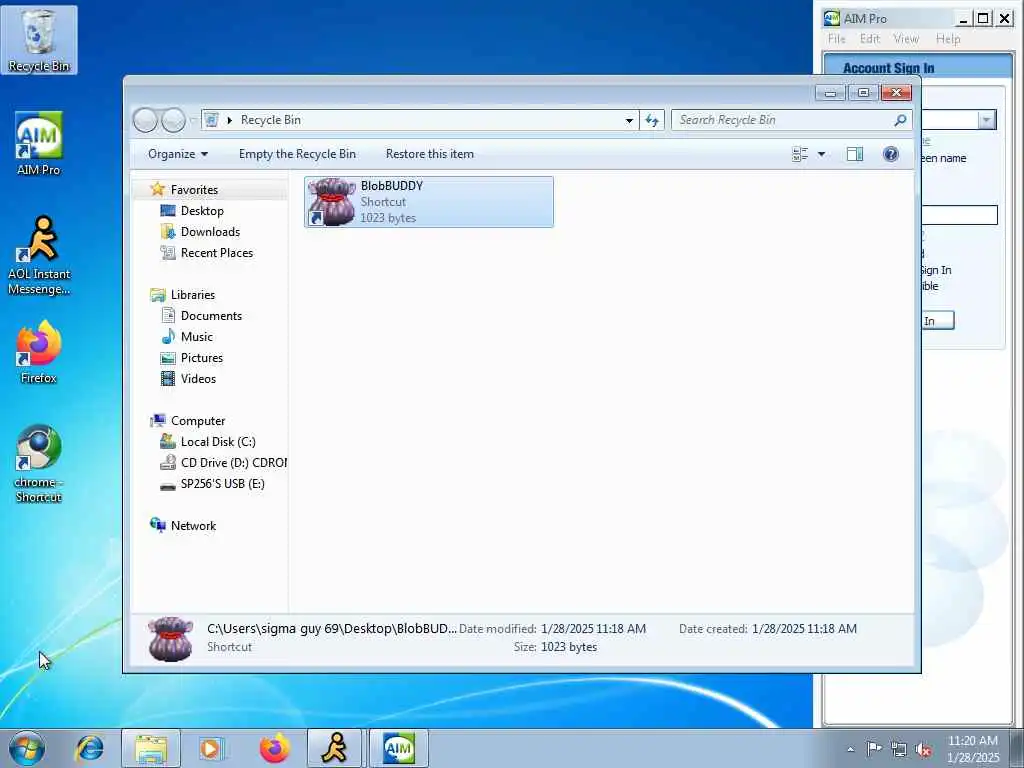The width and height of the screenshot is (1024, 768).
Task: Launch AIM Pro desktop shortcut
Action: (39, 144)
